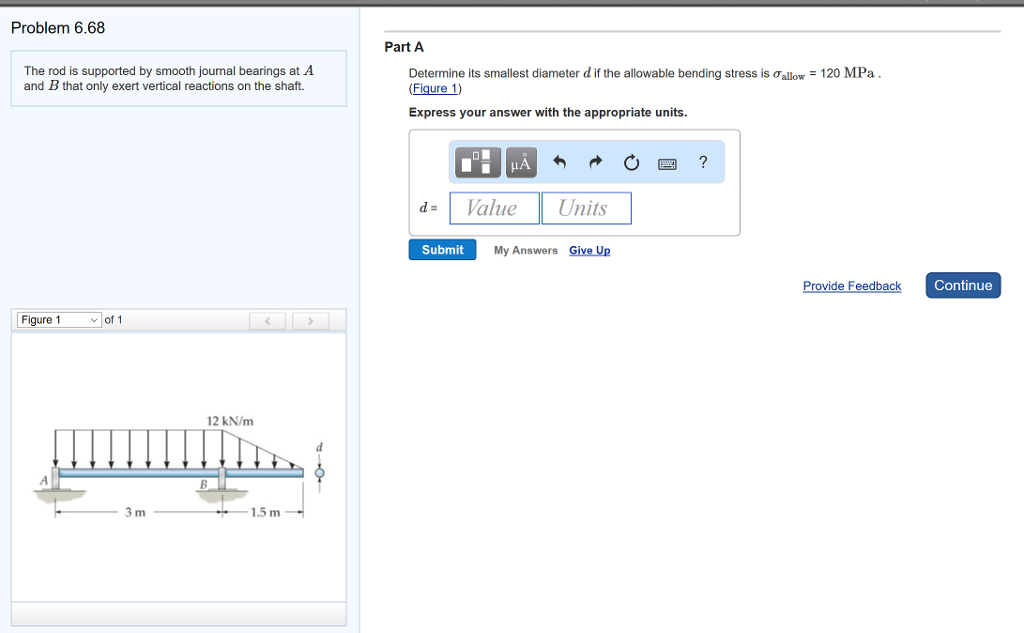Open My Answers
The width and height of the screenshot is (1024, 633).
pyautogui.click(x=526, y=250)
